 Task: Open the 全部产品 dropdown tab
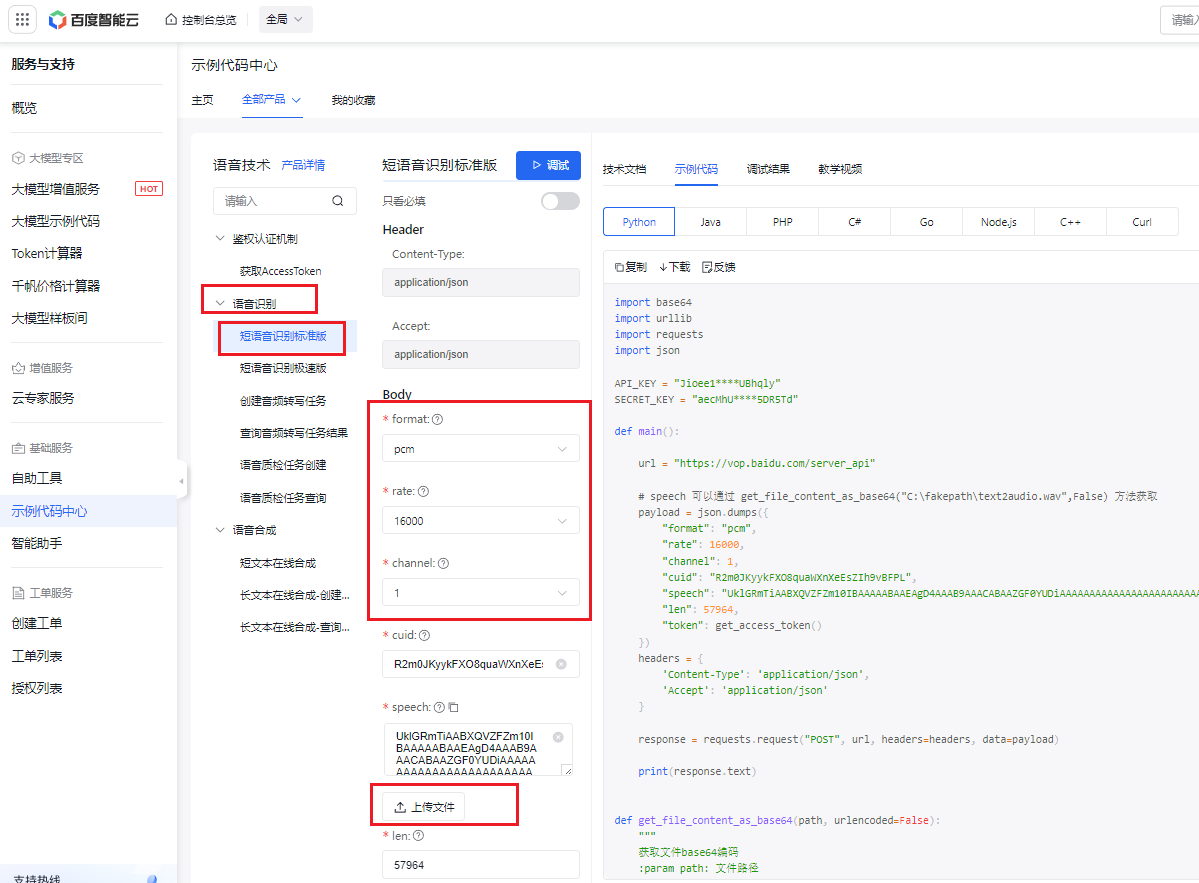pos(271,99)
